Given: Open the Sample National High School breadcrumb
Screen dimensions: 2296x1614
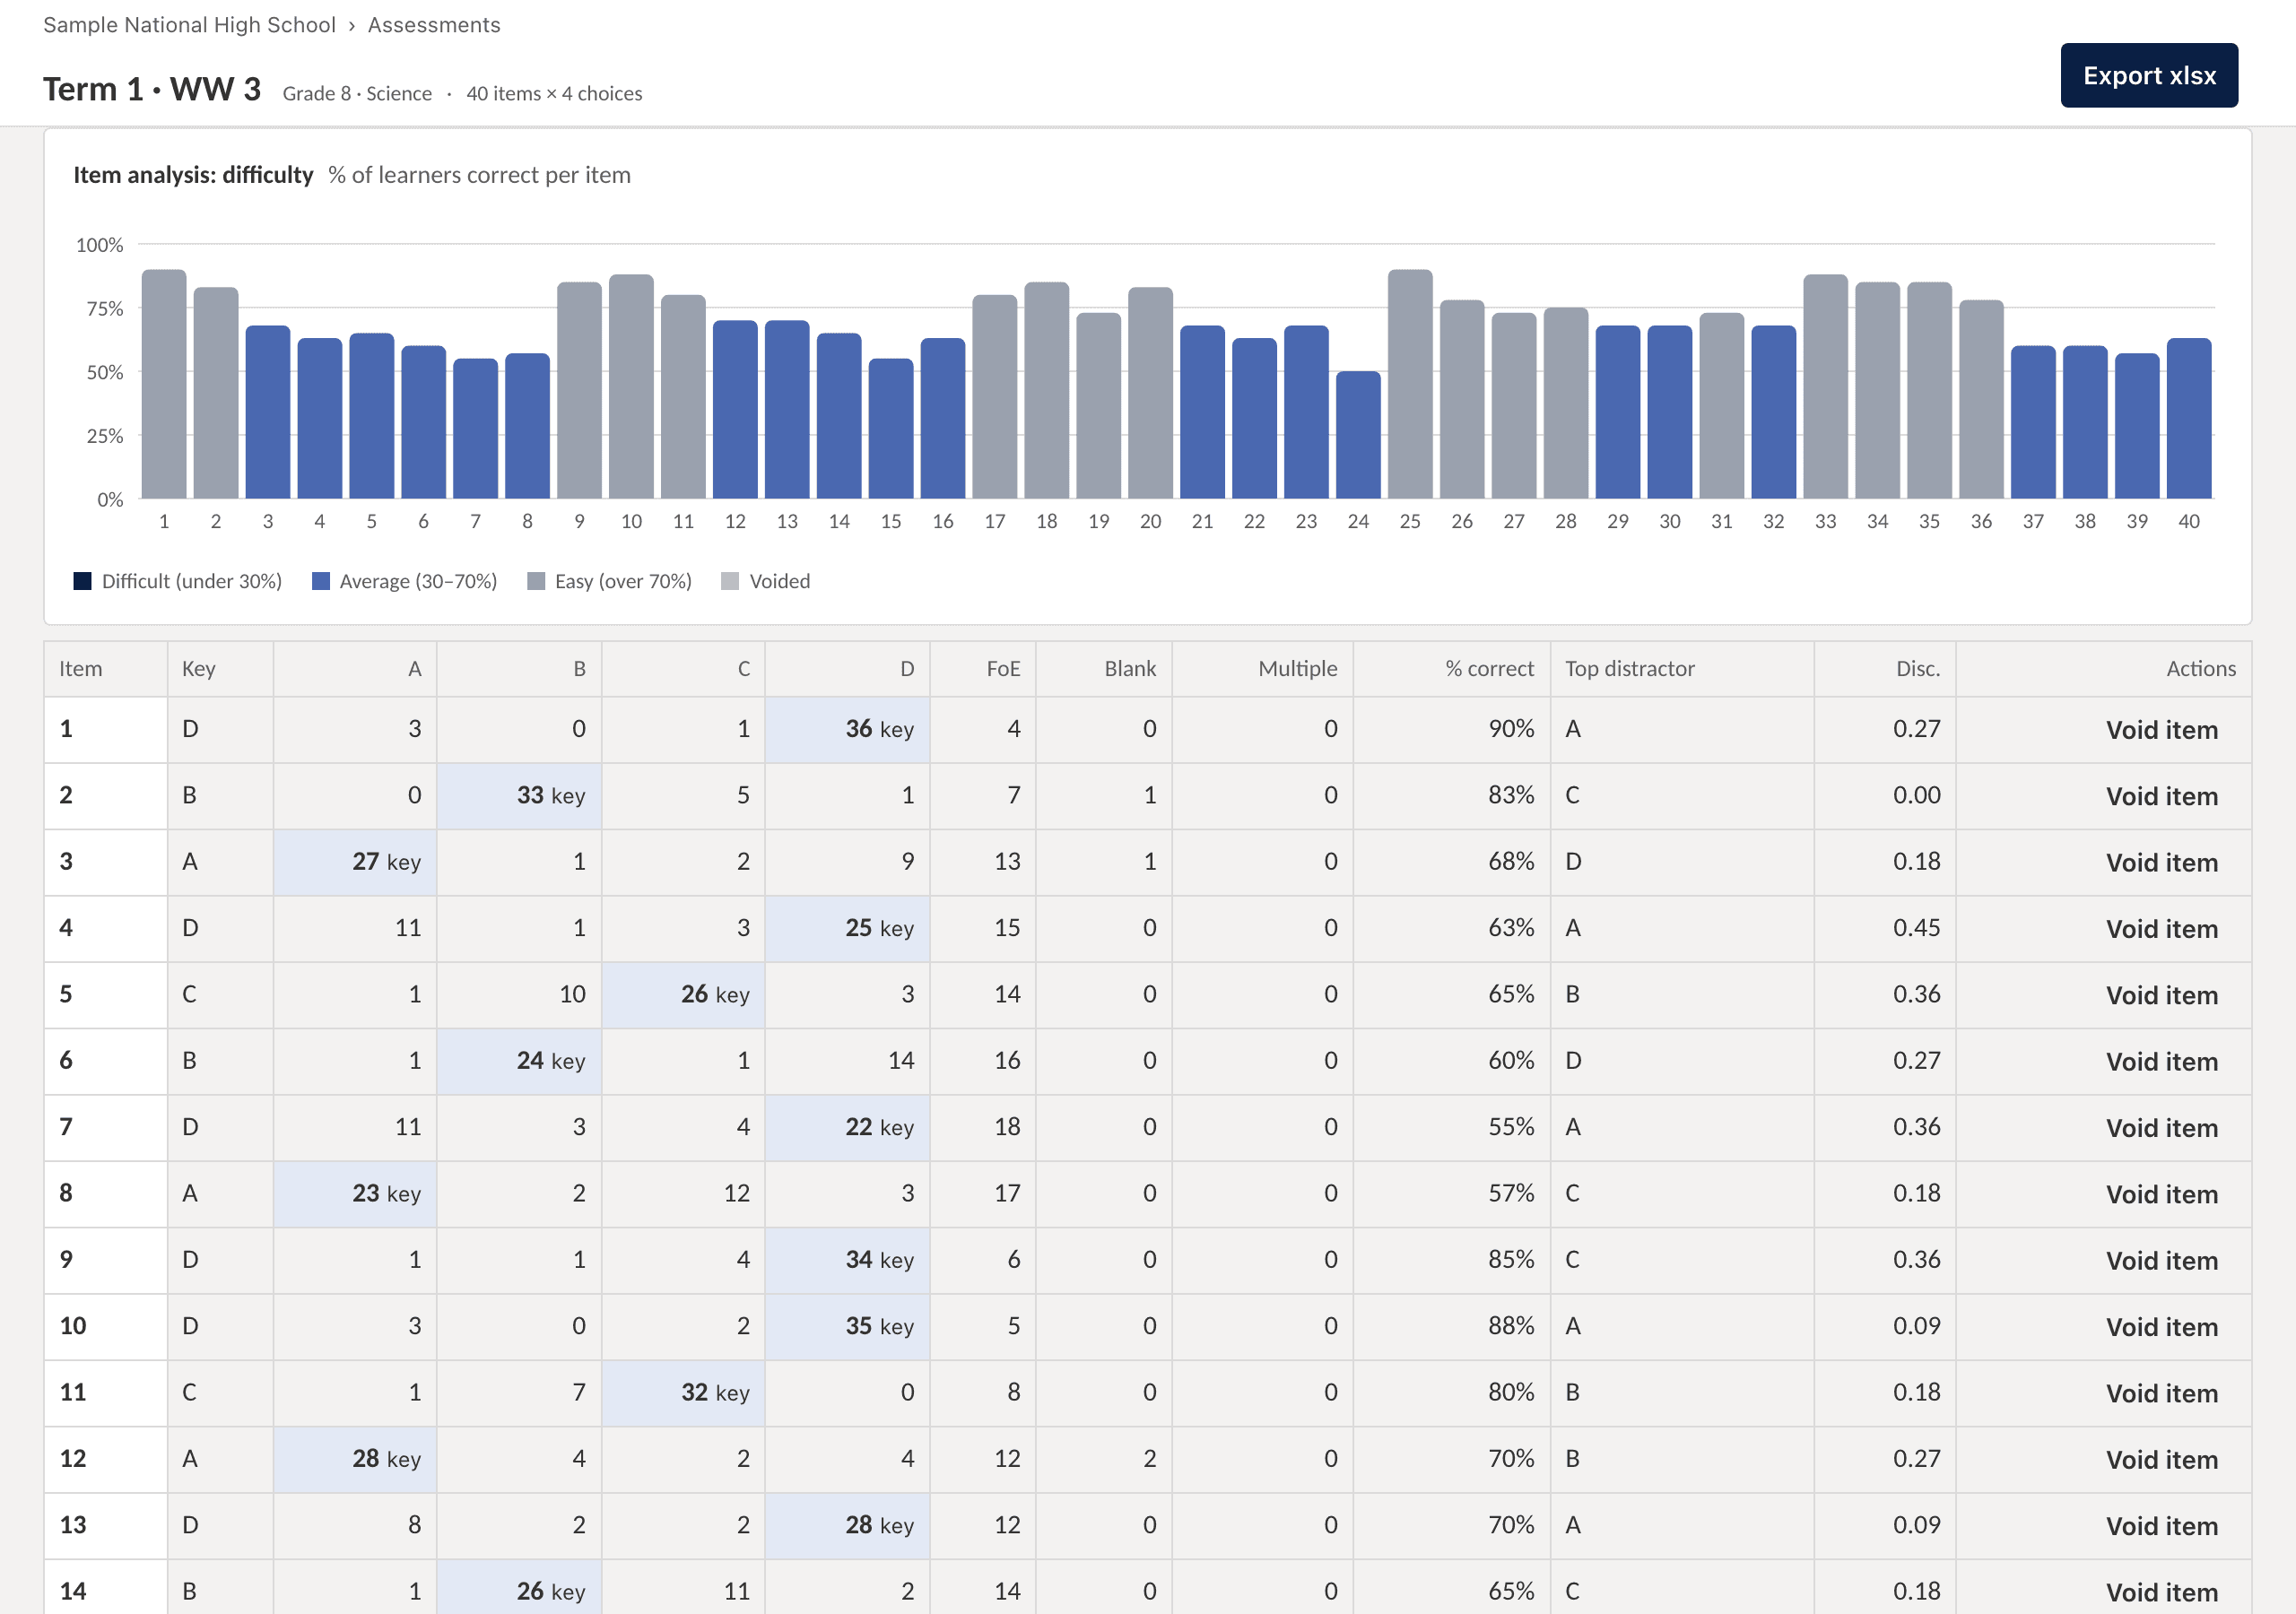Looking at the screenshot, I should tap(189, 25).
